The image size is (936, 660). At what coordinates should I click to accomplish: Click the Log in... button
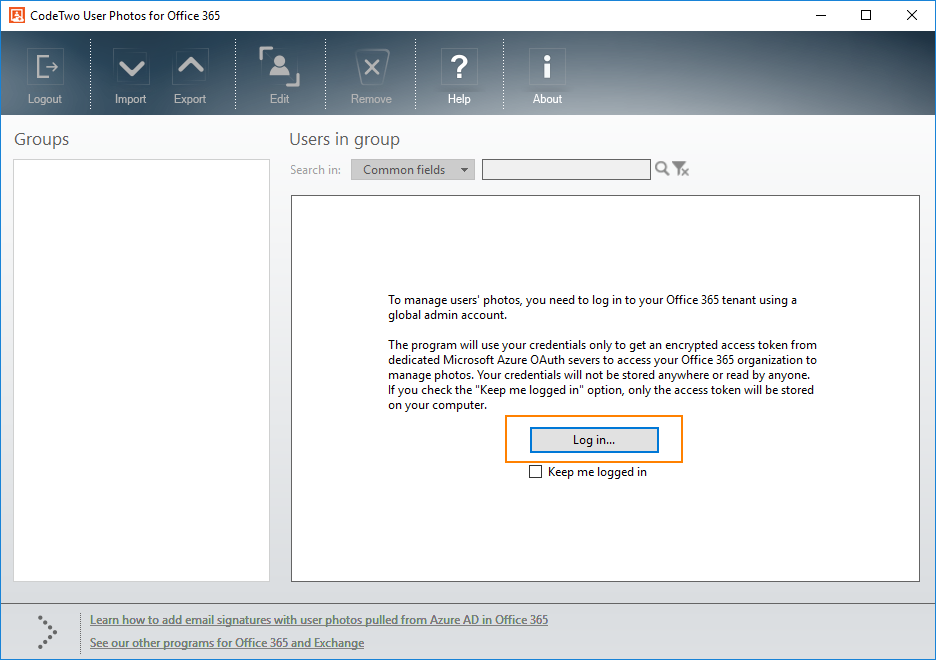pos(595,440)
